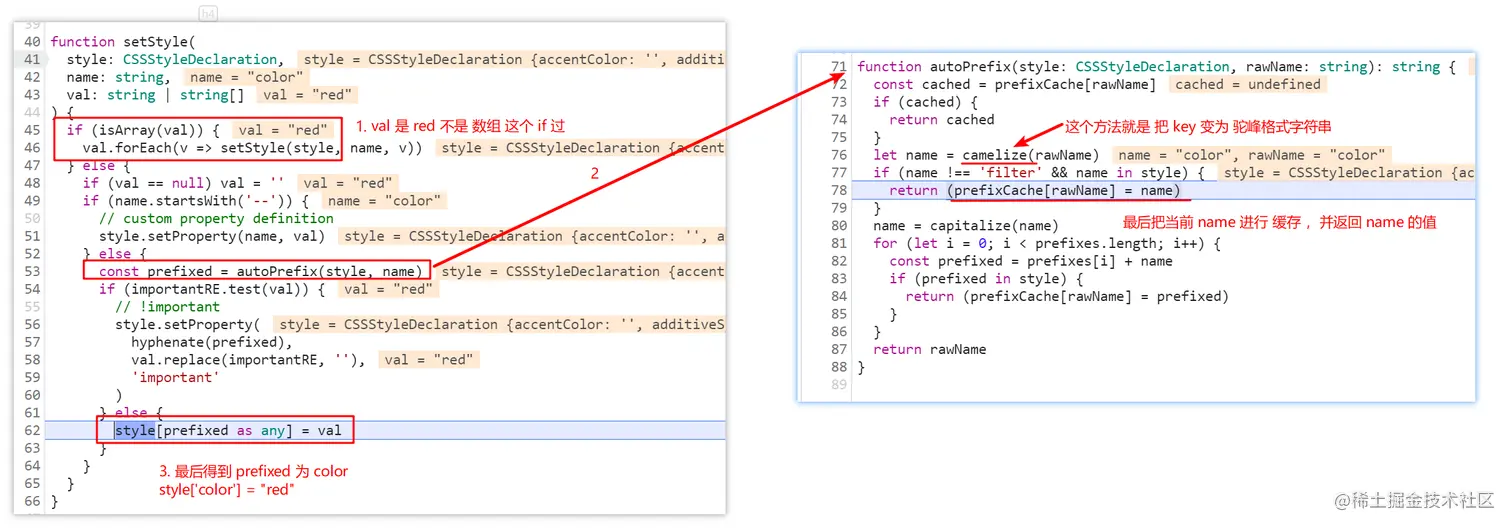This screenshot has height=528, width=1512.
Task: Click "style.setProperty(name, val)" on line 51
Action: click(211, 236)
